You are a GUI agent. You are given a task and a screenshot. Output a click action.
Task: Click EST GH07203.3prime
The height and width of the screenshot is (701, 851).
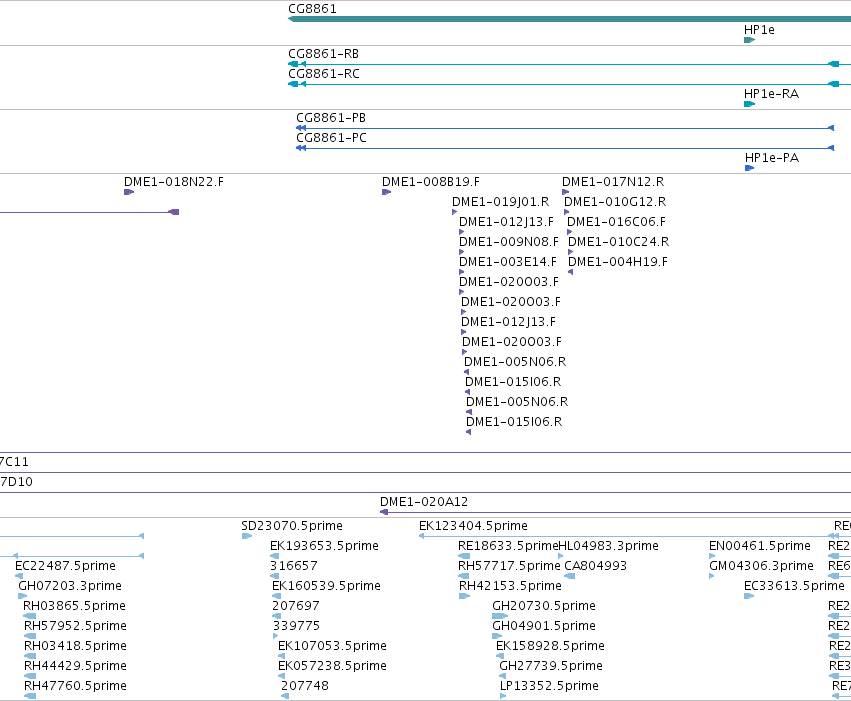point(23,596)
